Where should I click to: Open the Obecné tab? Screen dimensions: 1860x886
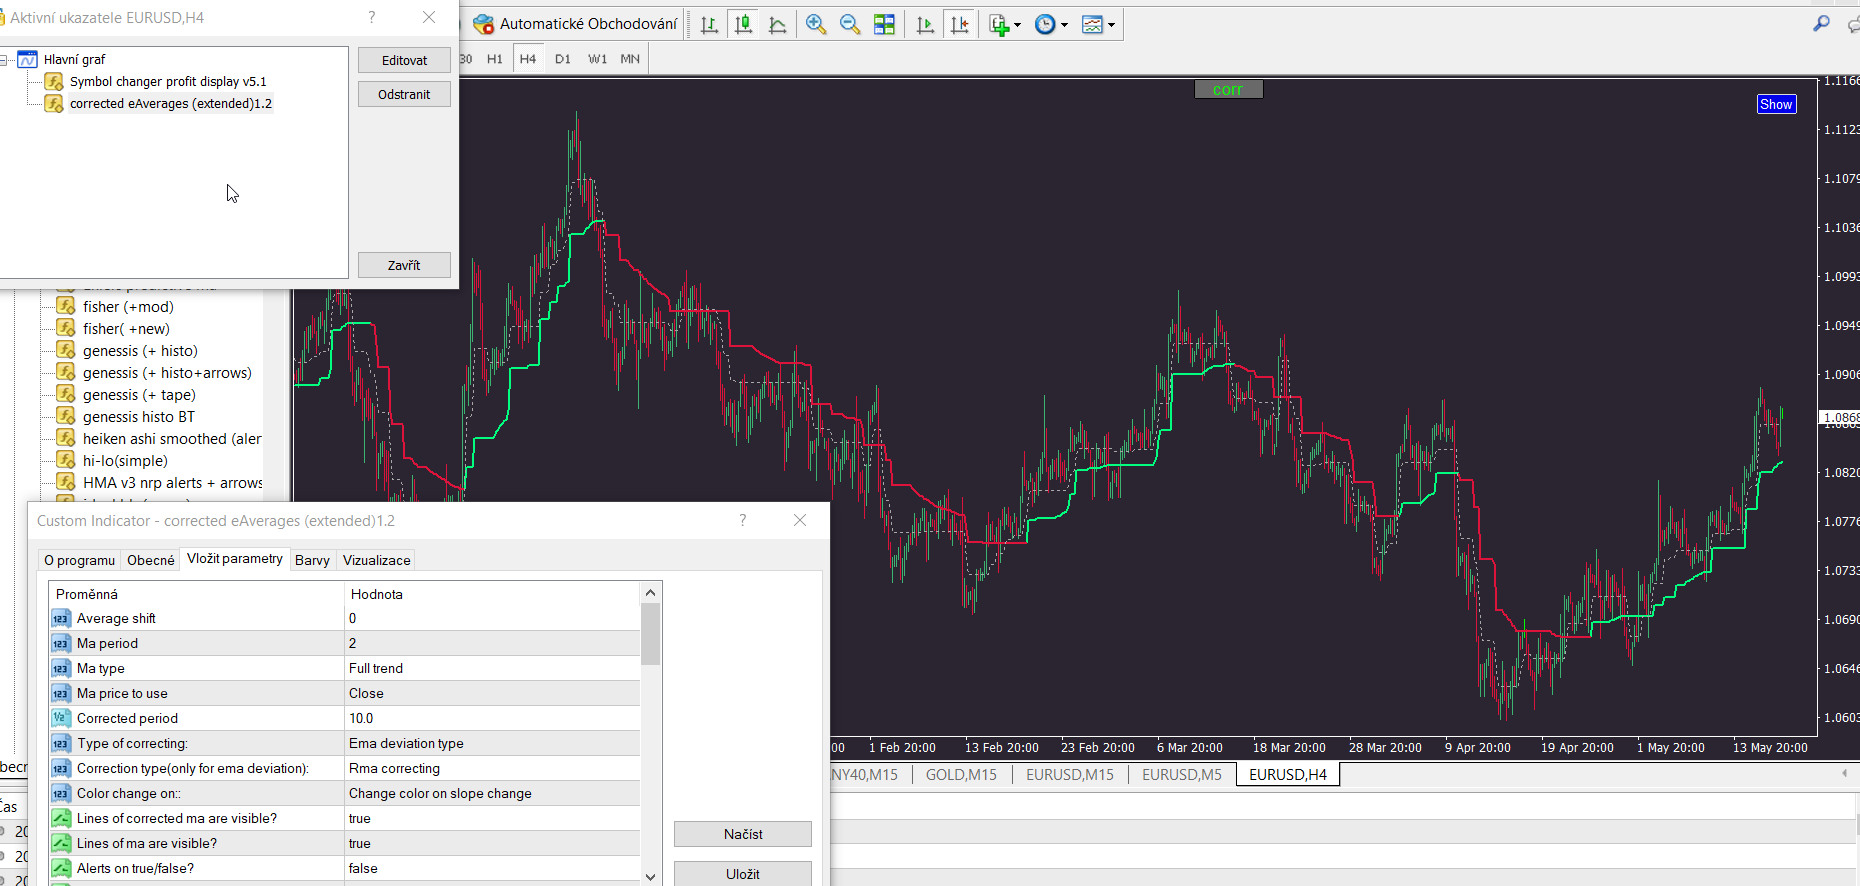(151, 560)
